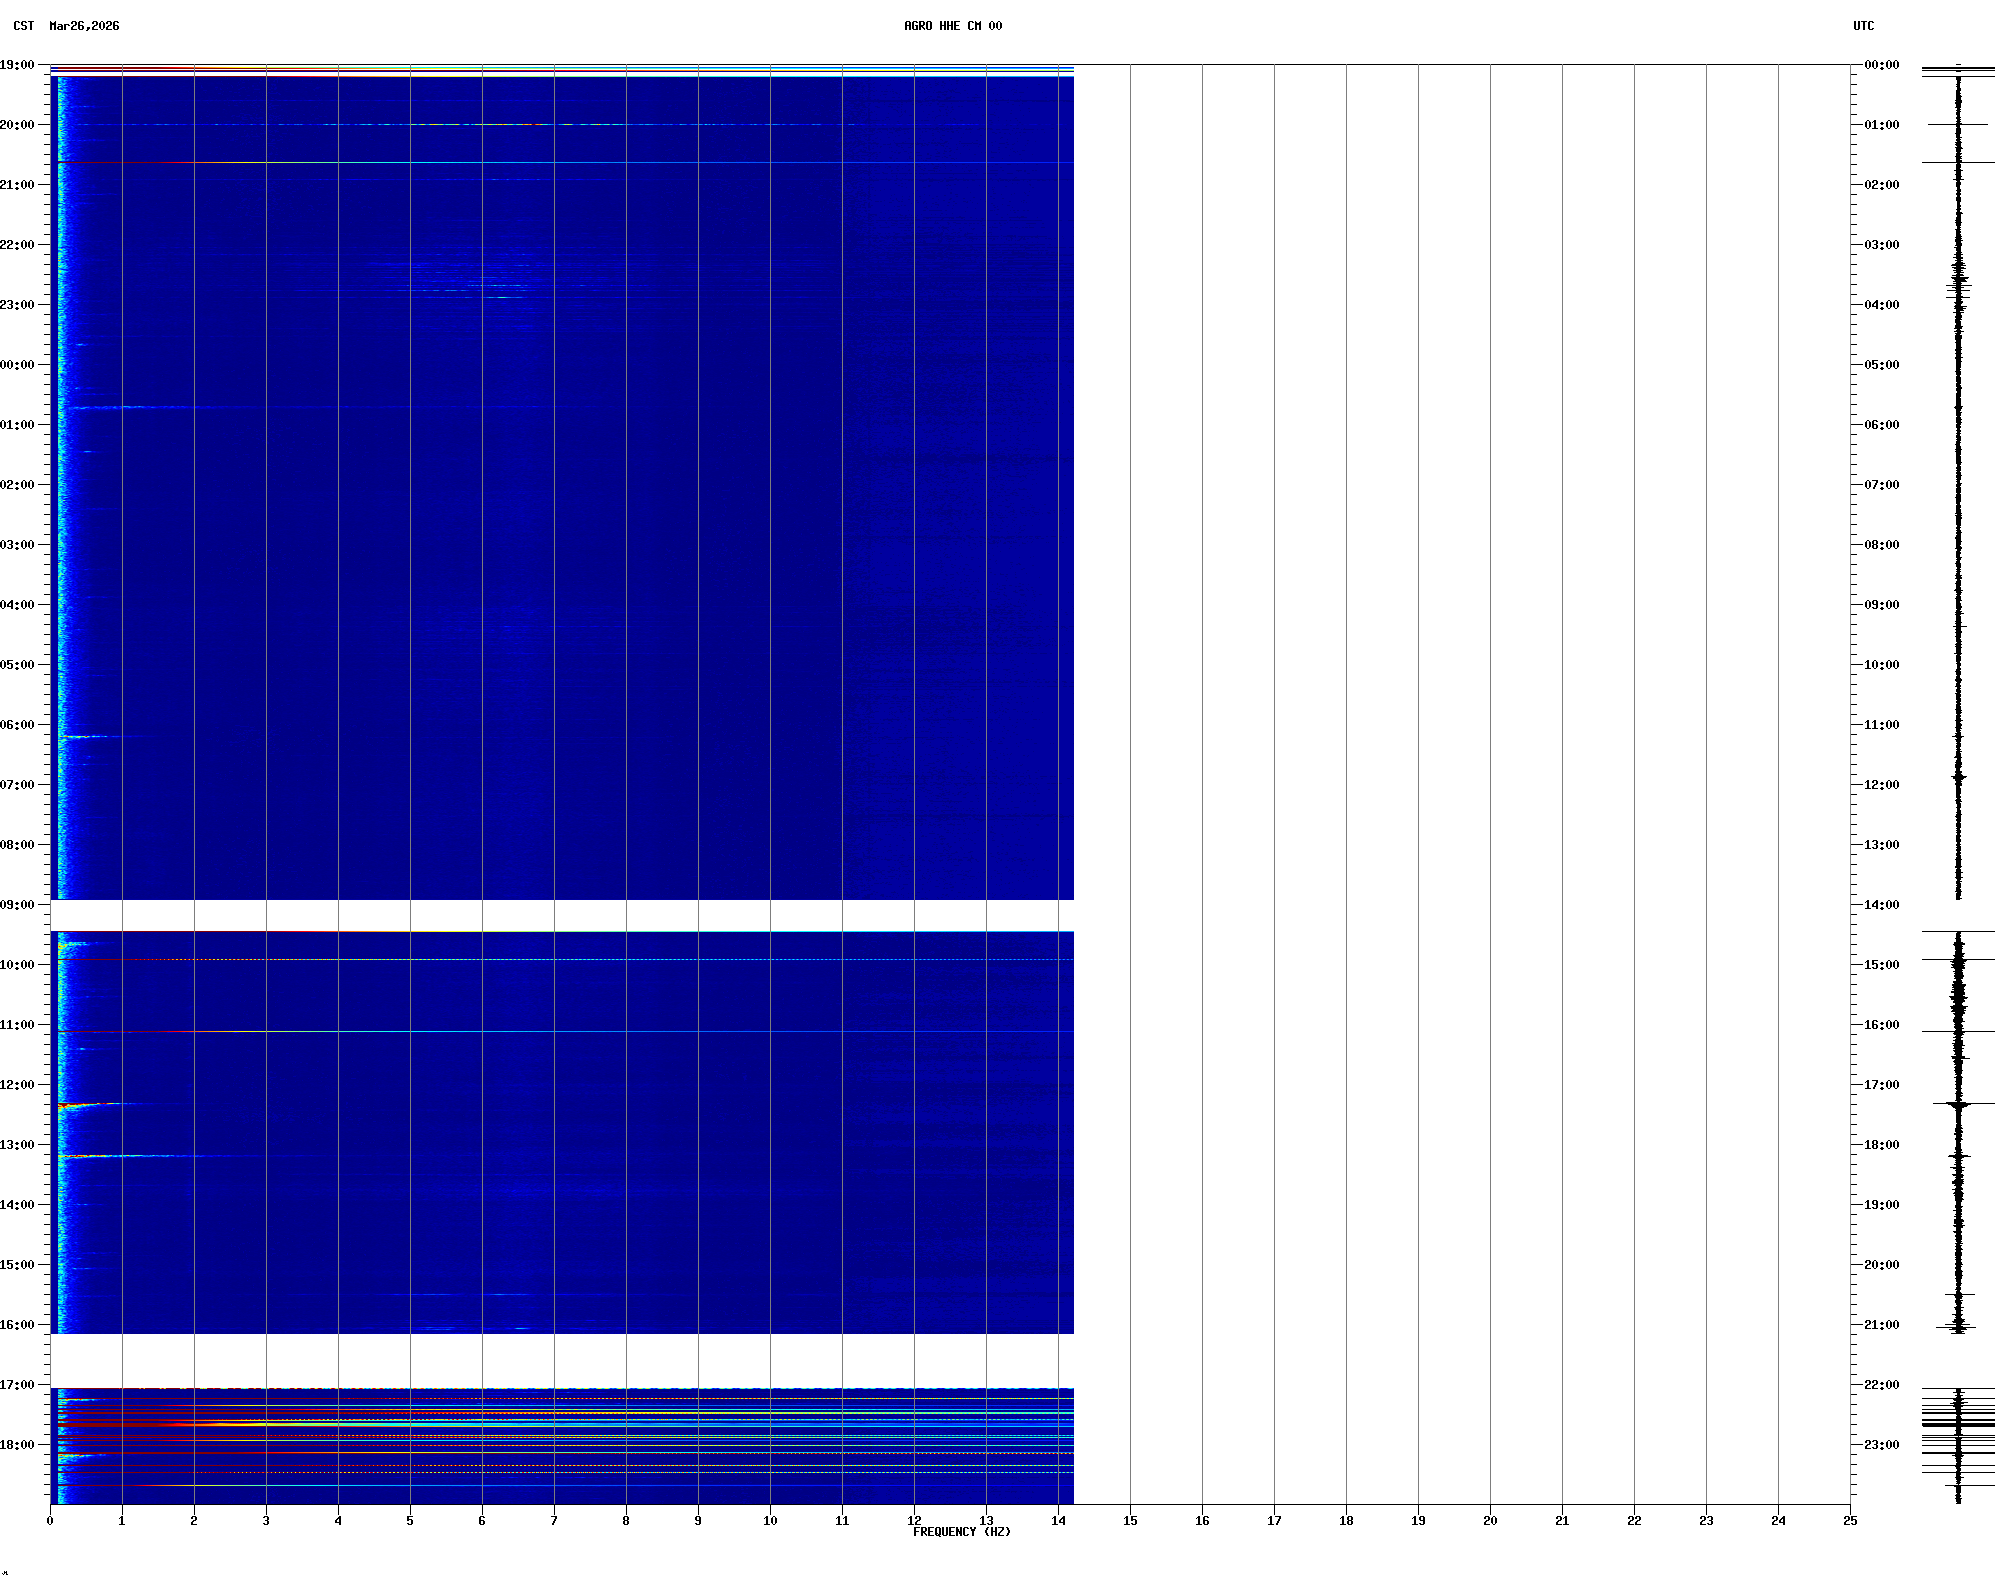
Task: Click the UTC label at top right
Action: coord(1863,26)
